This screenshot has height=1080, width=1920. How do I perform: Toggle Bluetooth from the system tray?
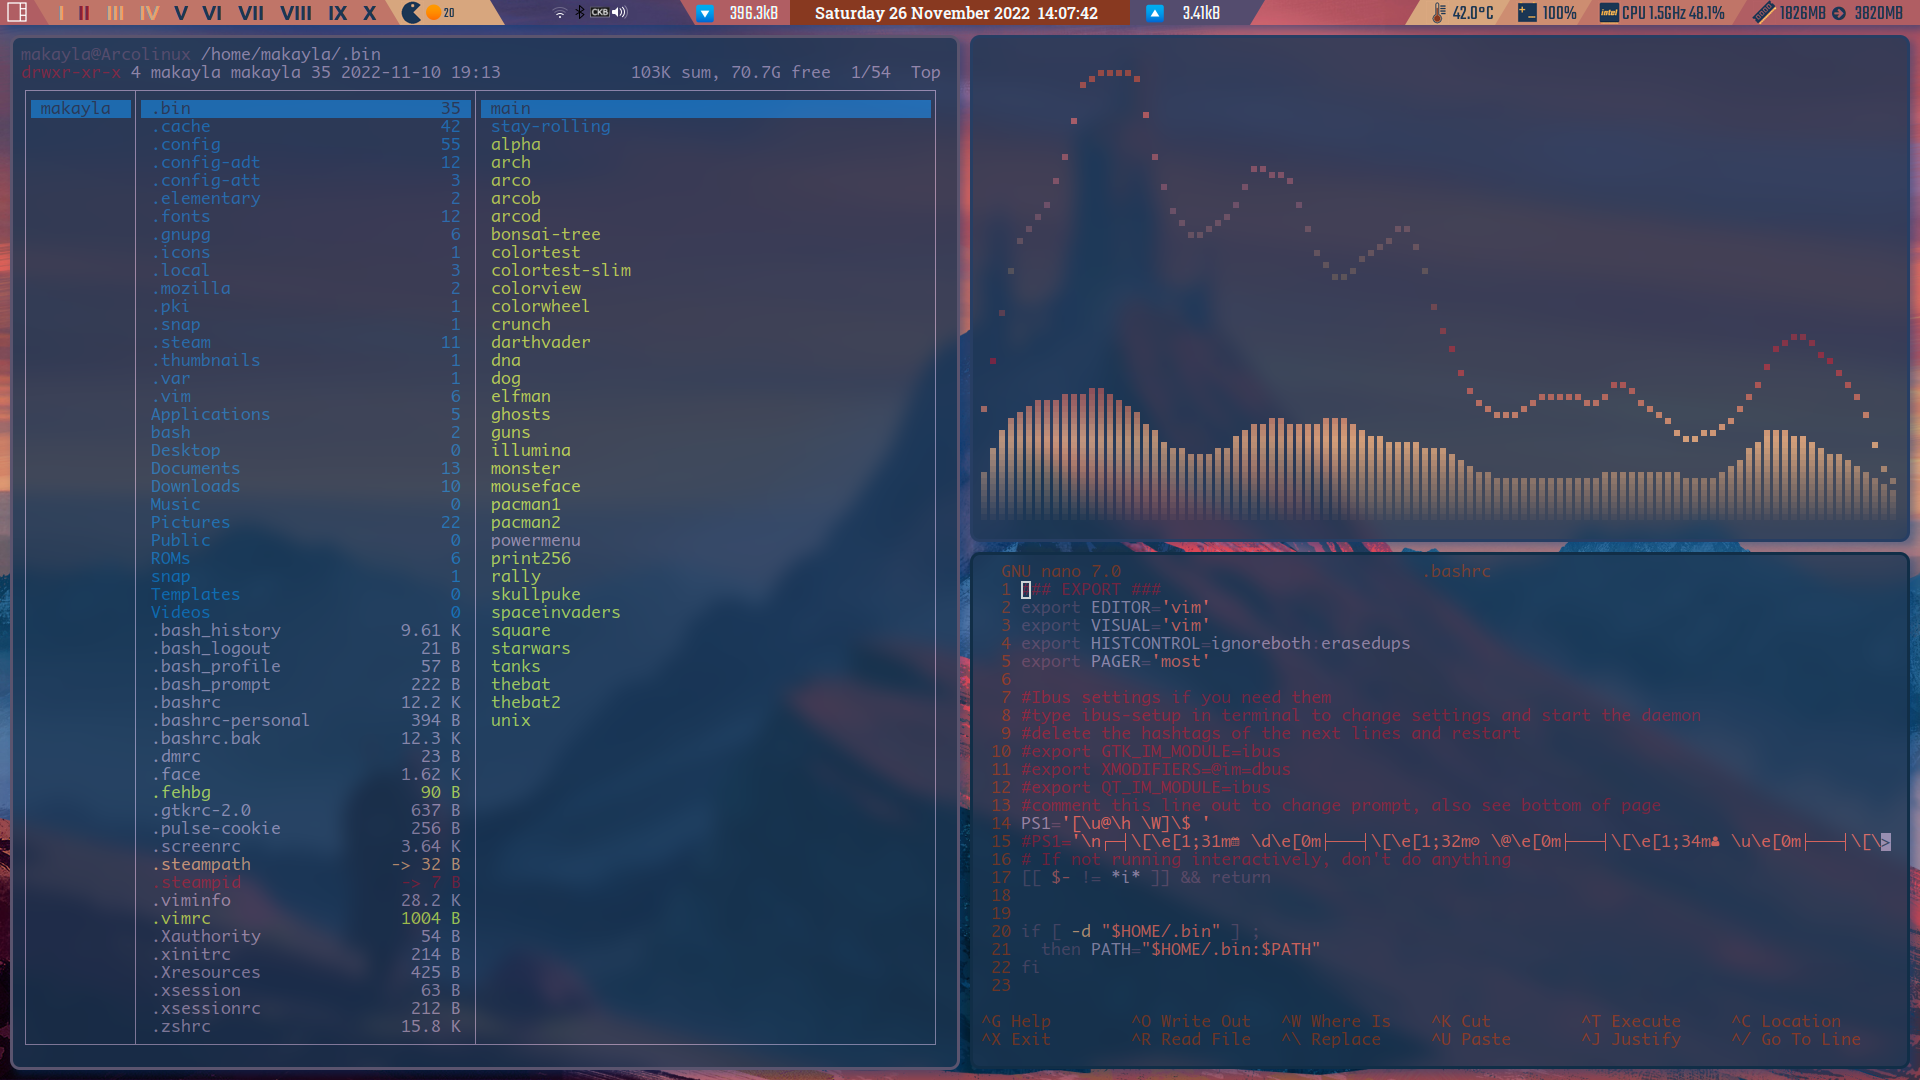(581, 13)
